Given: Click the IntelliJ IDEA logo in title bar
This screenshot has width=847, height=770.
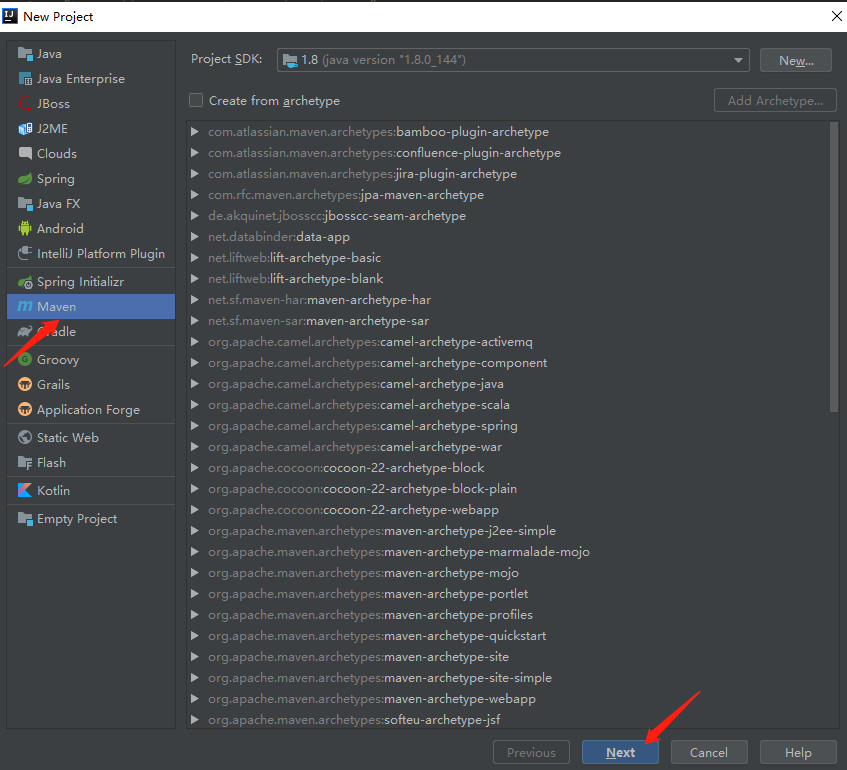Looking at the screenshot, I should pos(10,16).
